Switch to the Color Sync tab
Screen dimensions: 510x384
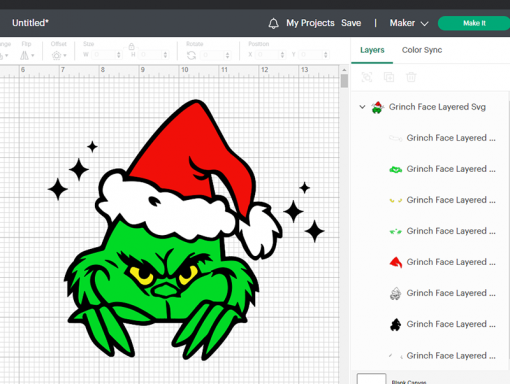pyautogui.click(x=422, y=50)
